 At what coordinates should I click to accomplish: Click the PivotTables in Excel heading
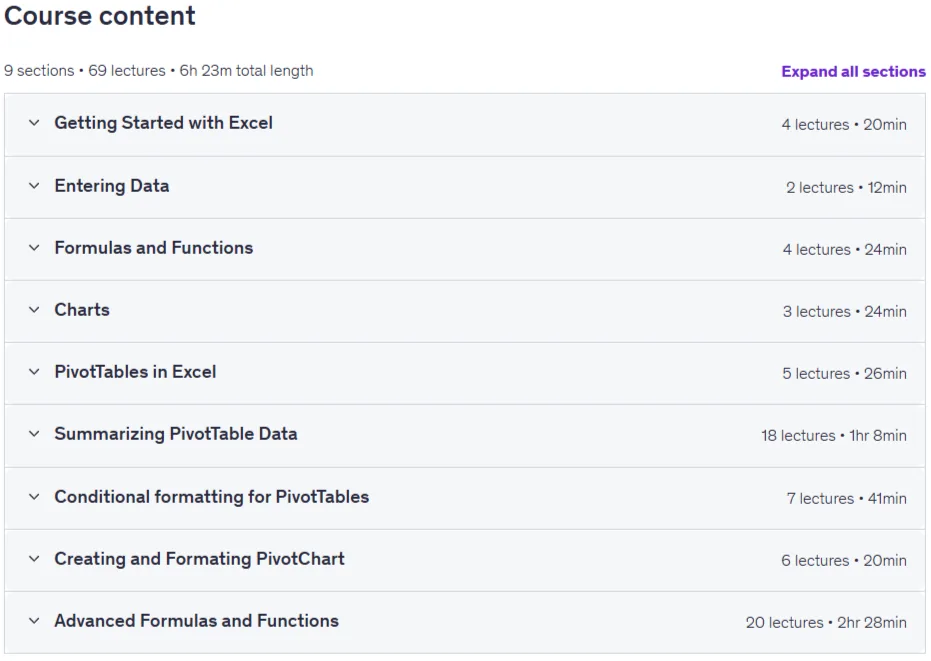[x=135, y=372]
